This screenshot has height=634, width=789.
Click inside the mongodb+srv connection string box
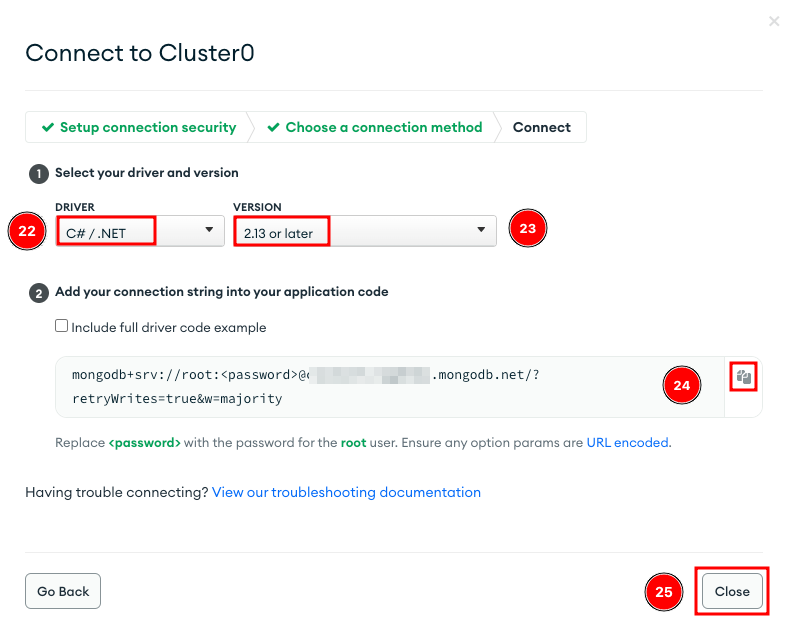390,387
